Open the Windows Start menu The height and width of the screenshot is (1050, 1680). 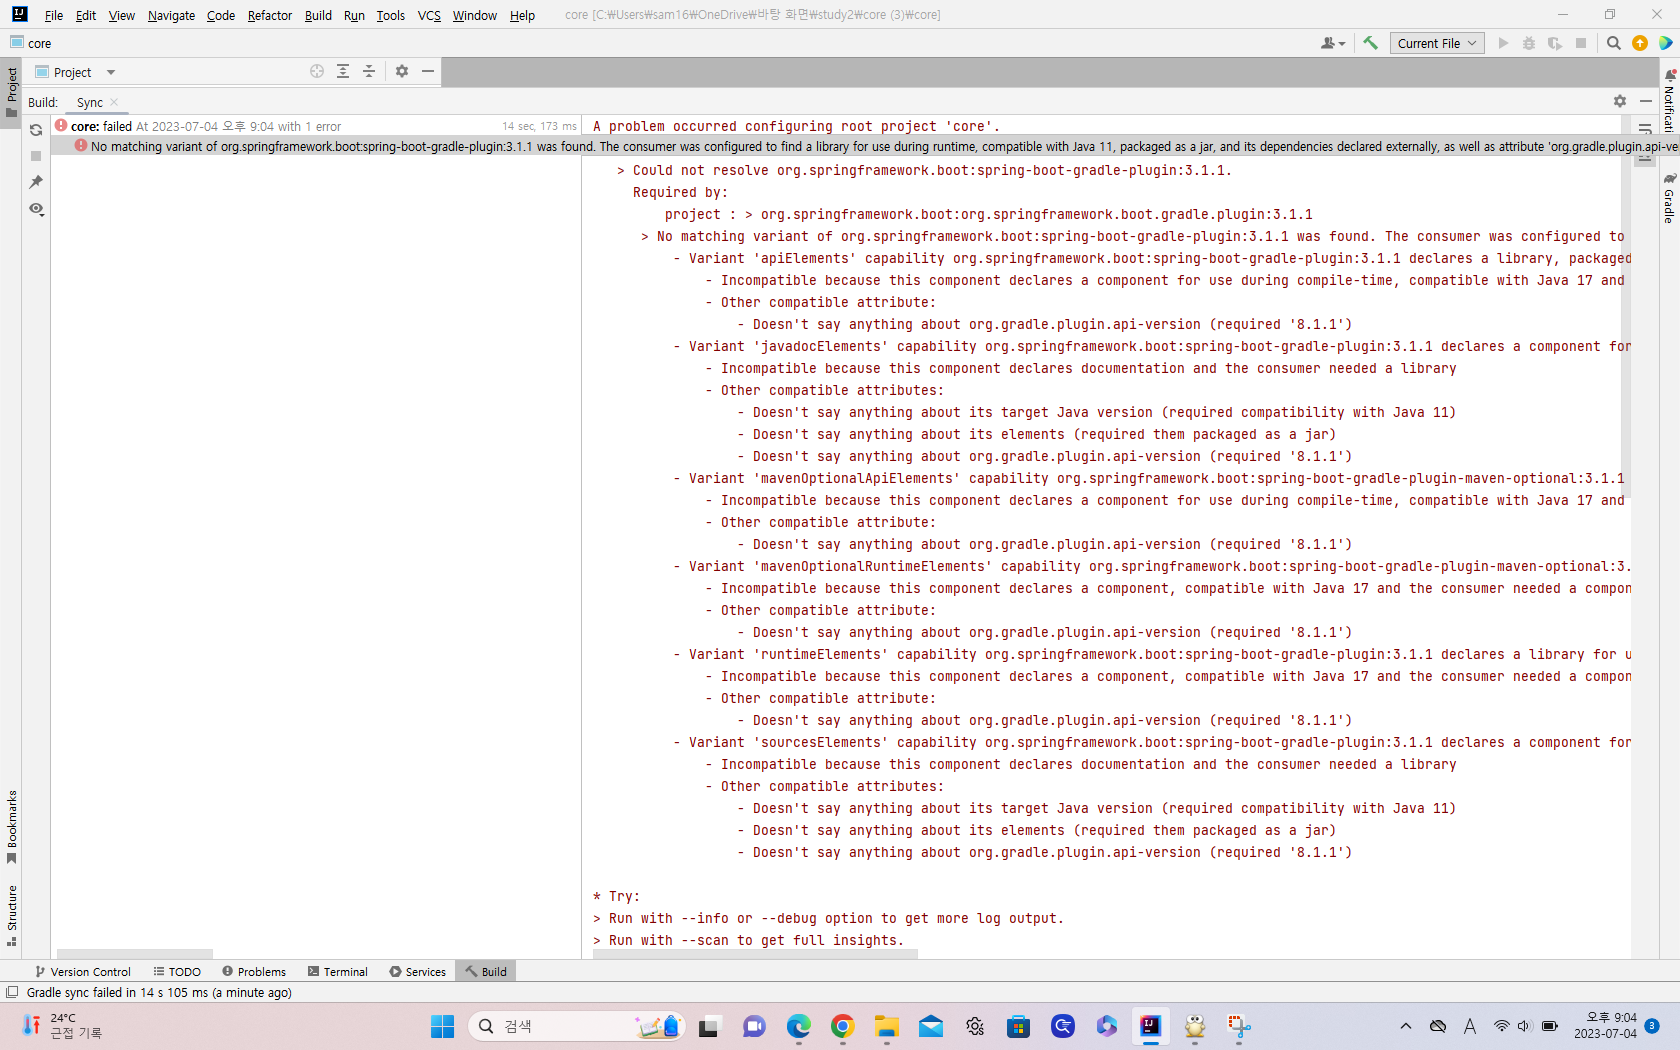tap(442, 1026)
